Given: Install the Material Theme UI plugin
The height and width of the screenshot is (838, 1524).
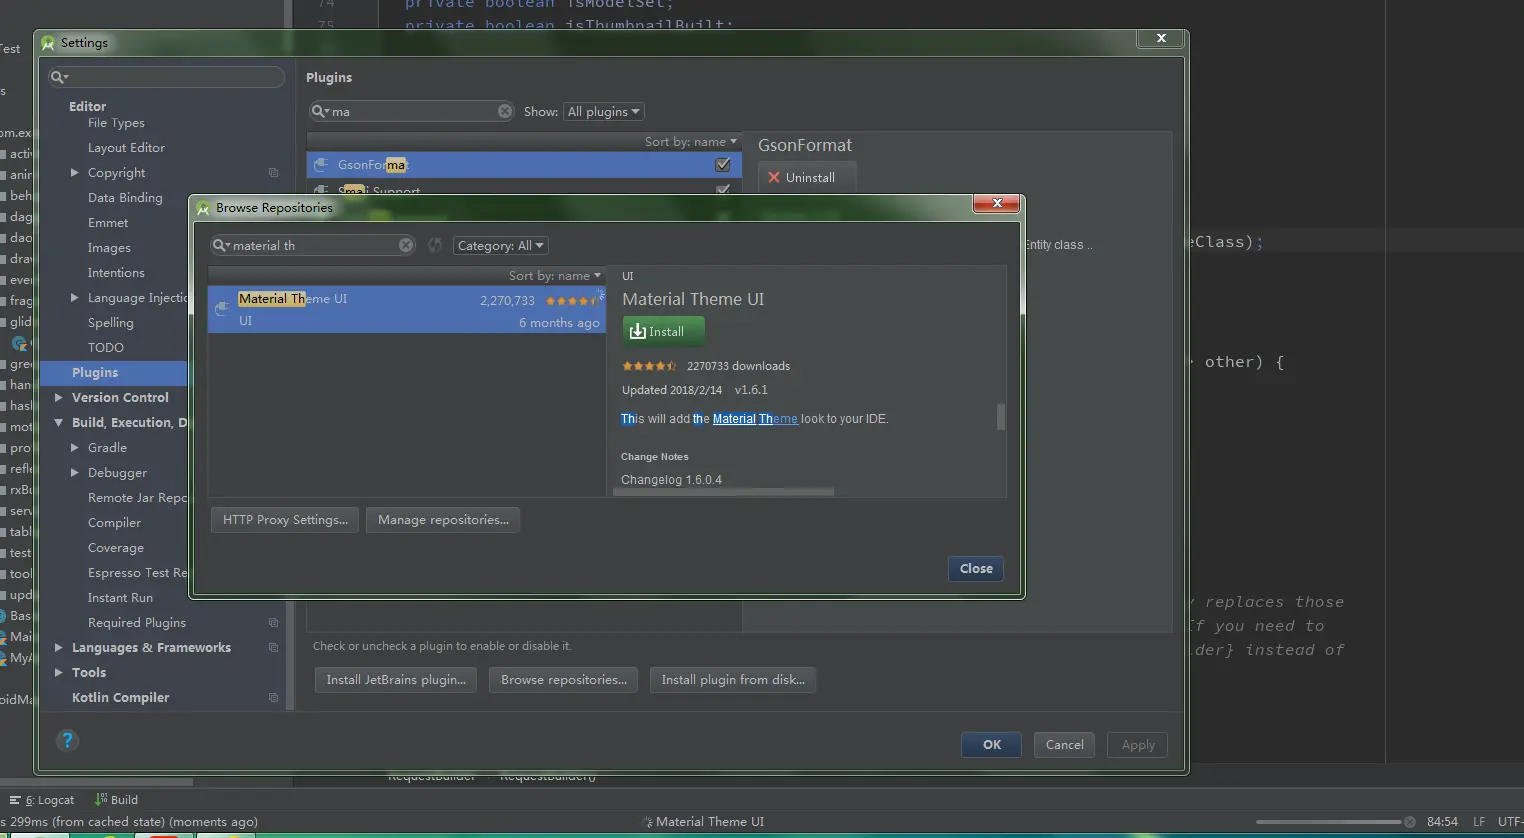Looking at the screenshot, I should pyautogui.click(x=664, y=331).
